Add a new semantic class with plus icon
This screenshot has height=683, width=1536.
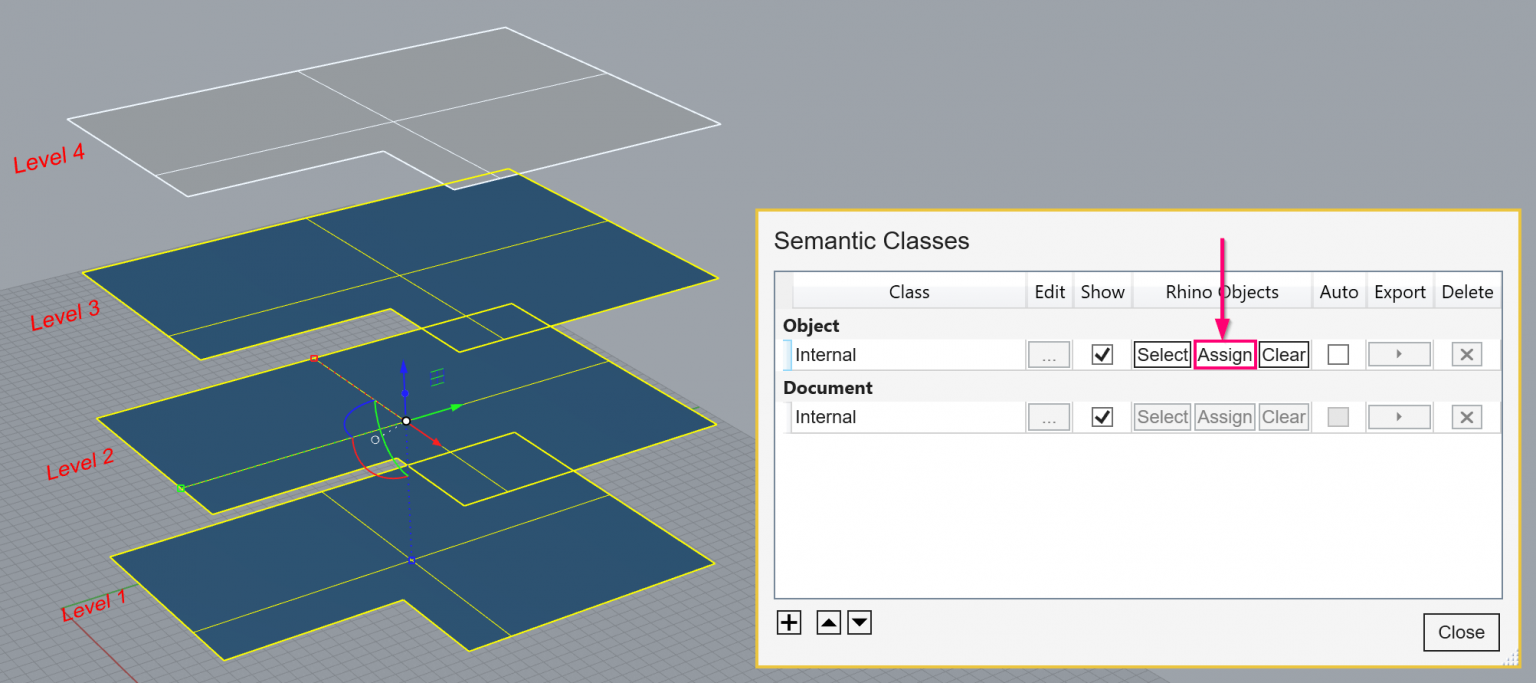(789, 623)
